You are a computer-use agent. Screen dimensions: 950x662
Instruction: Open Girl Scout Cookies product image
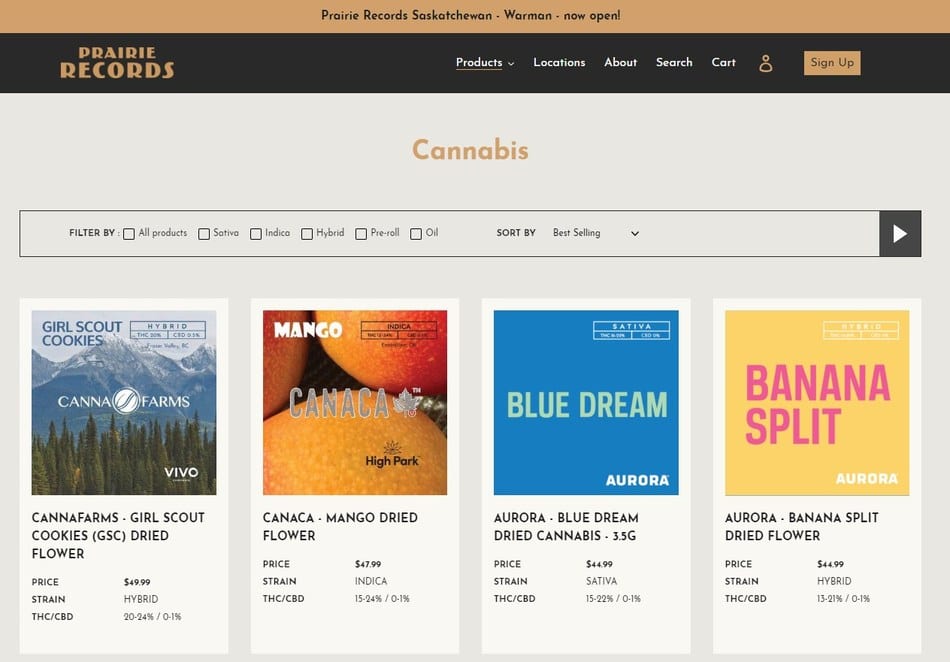coord(124,403)
